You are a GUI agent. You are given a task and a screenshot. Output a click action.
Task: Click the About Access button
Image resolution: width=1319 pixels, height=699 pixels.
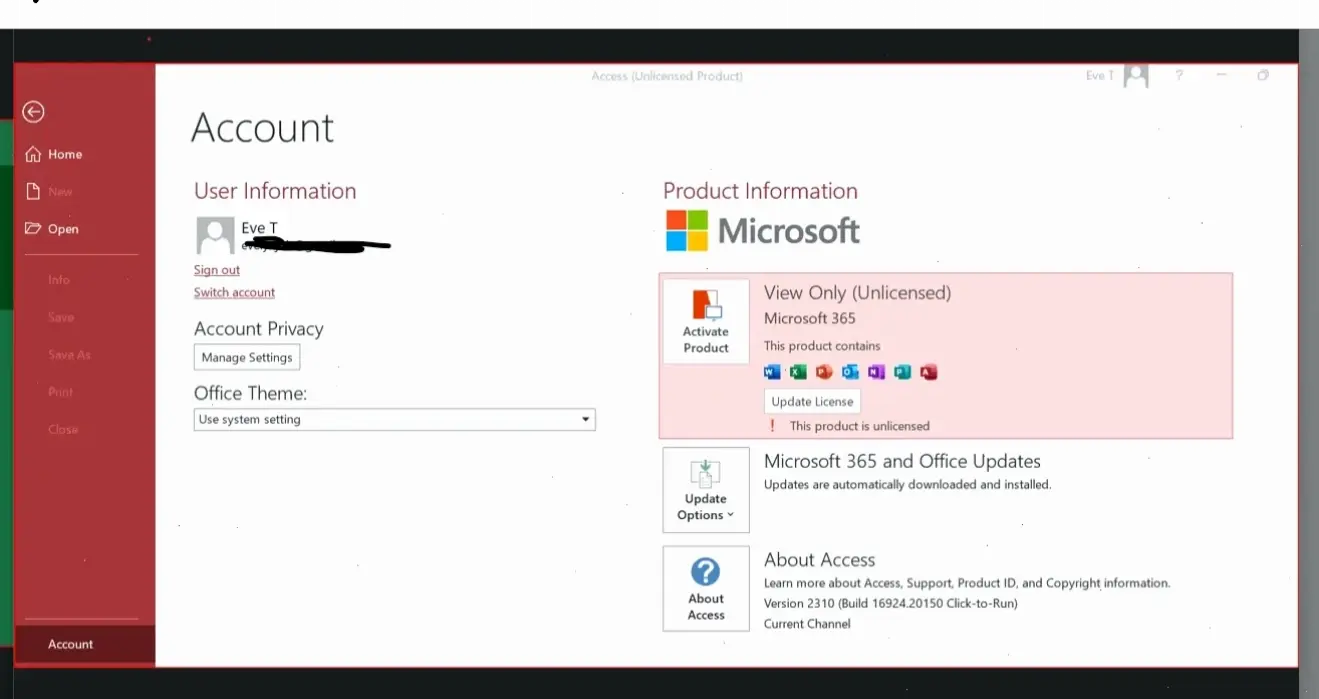click(706, 589)
